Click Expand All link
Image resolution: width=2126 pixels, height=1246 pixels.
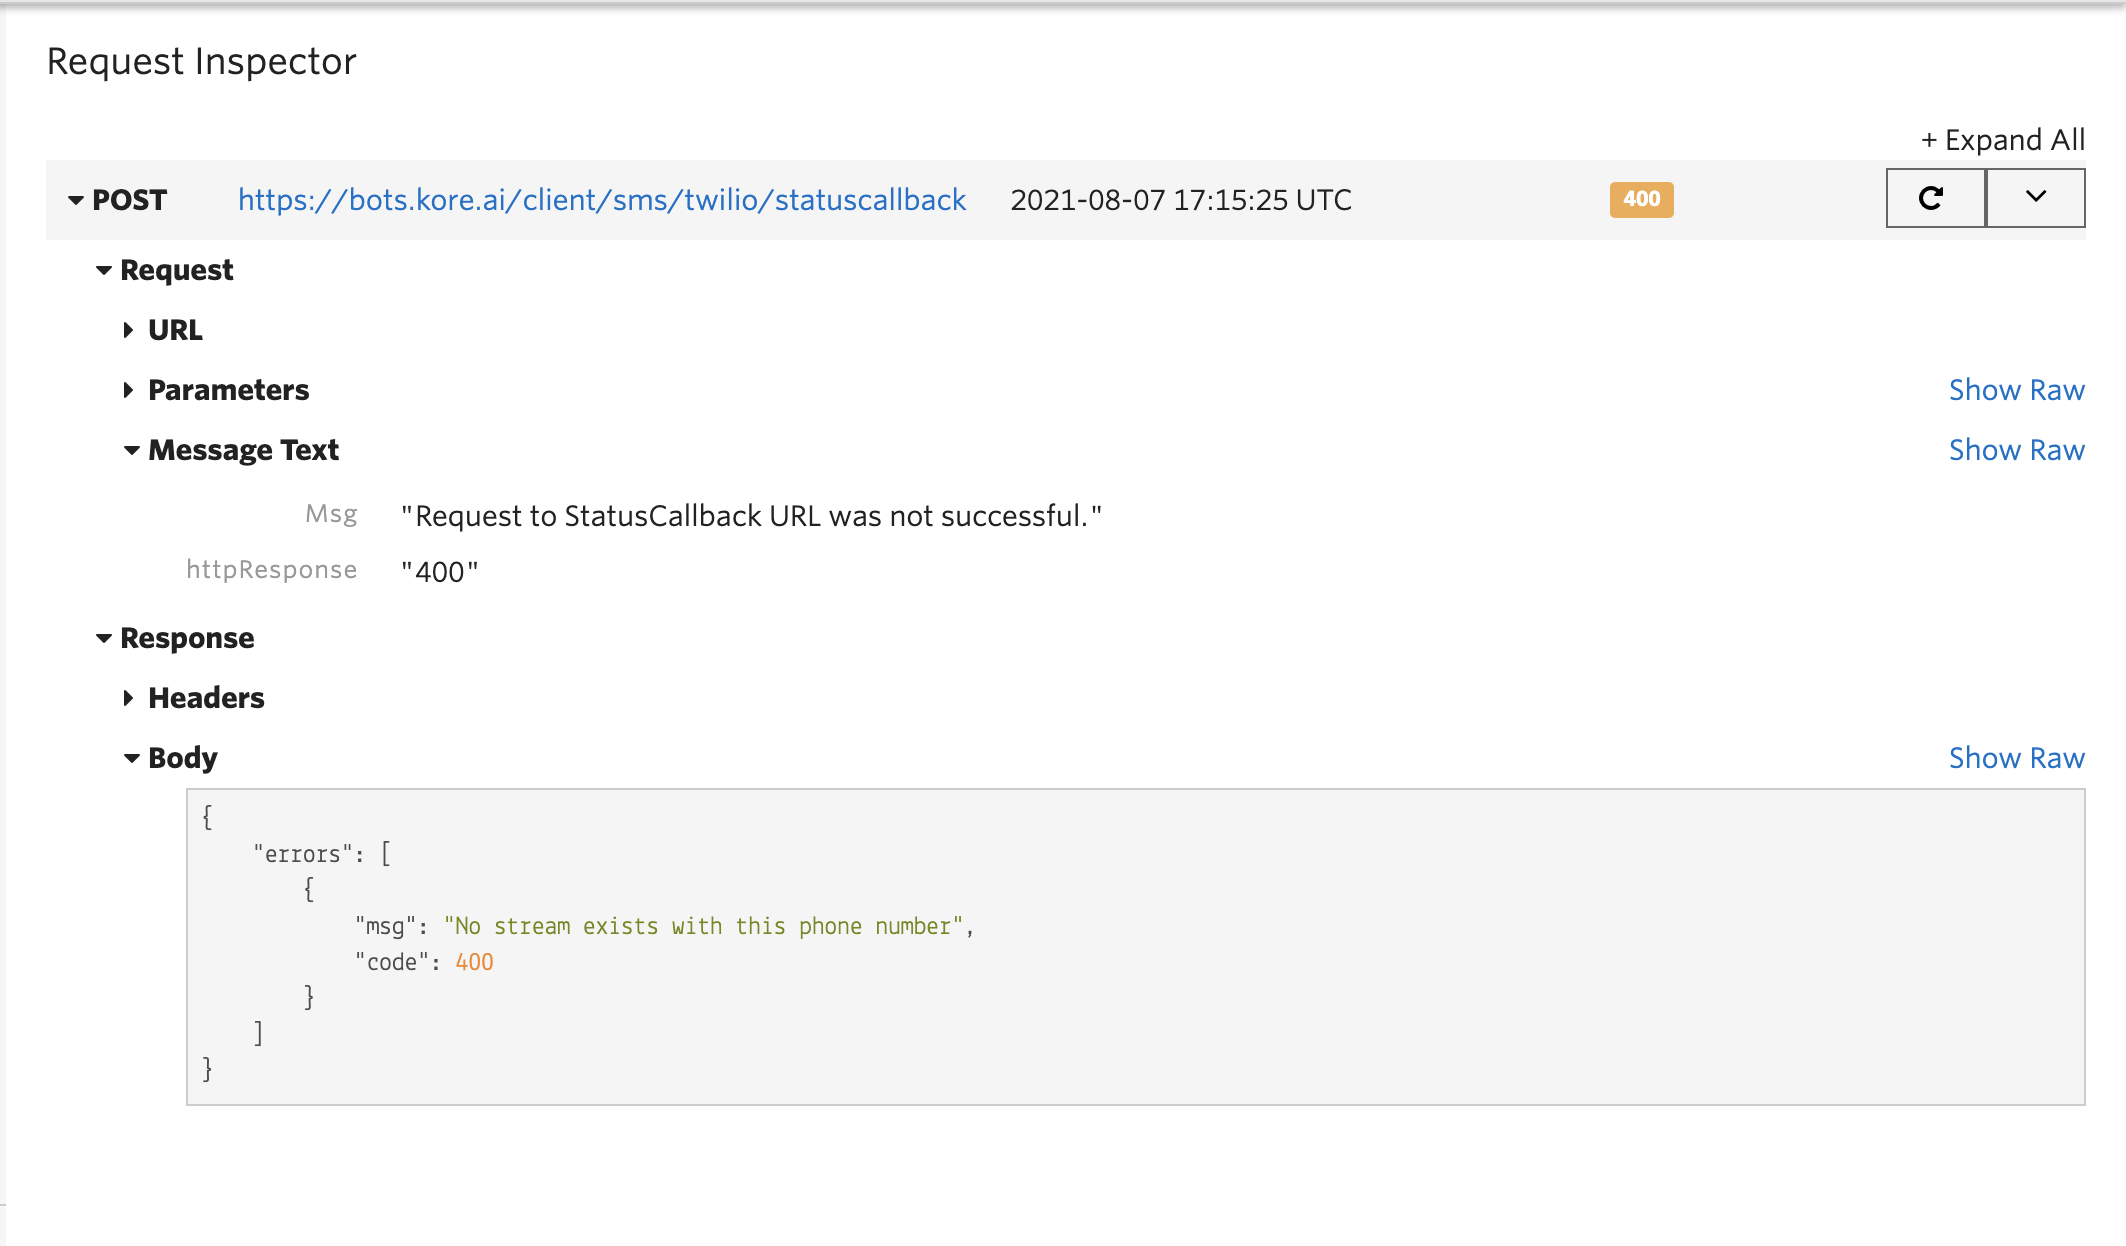[2003, 140]
